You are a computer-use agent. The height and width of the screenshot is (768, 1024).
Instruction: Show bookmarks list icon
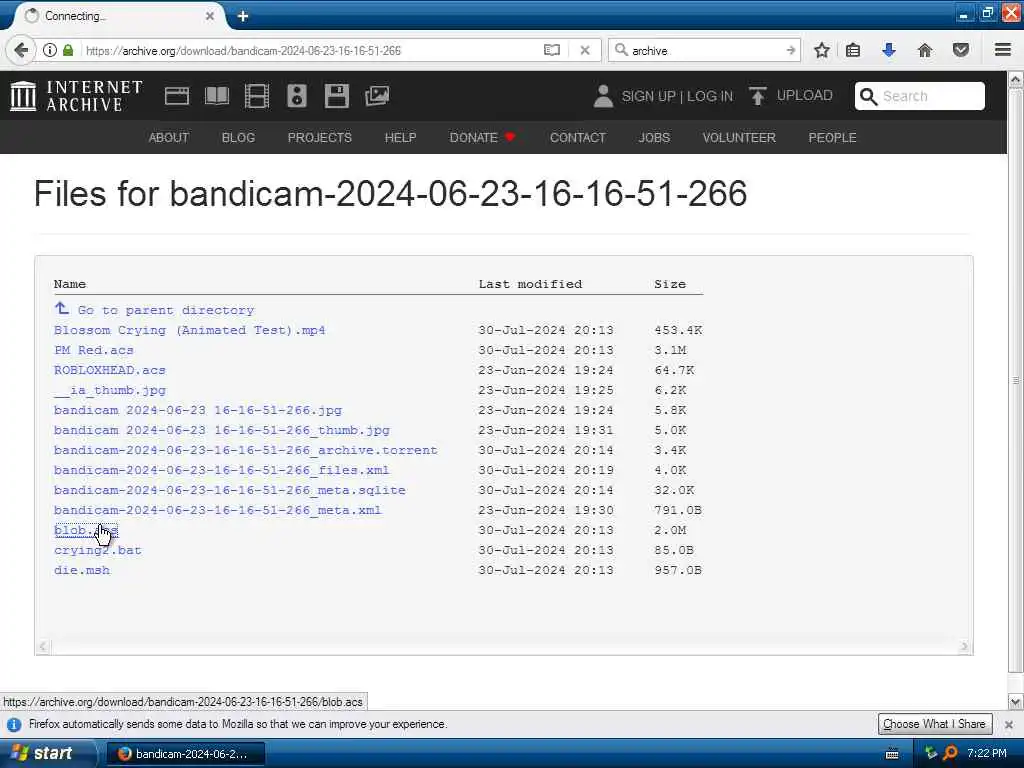coord(853,50)
